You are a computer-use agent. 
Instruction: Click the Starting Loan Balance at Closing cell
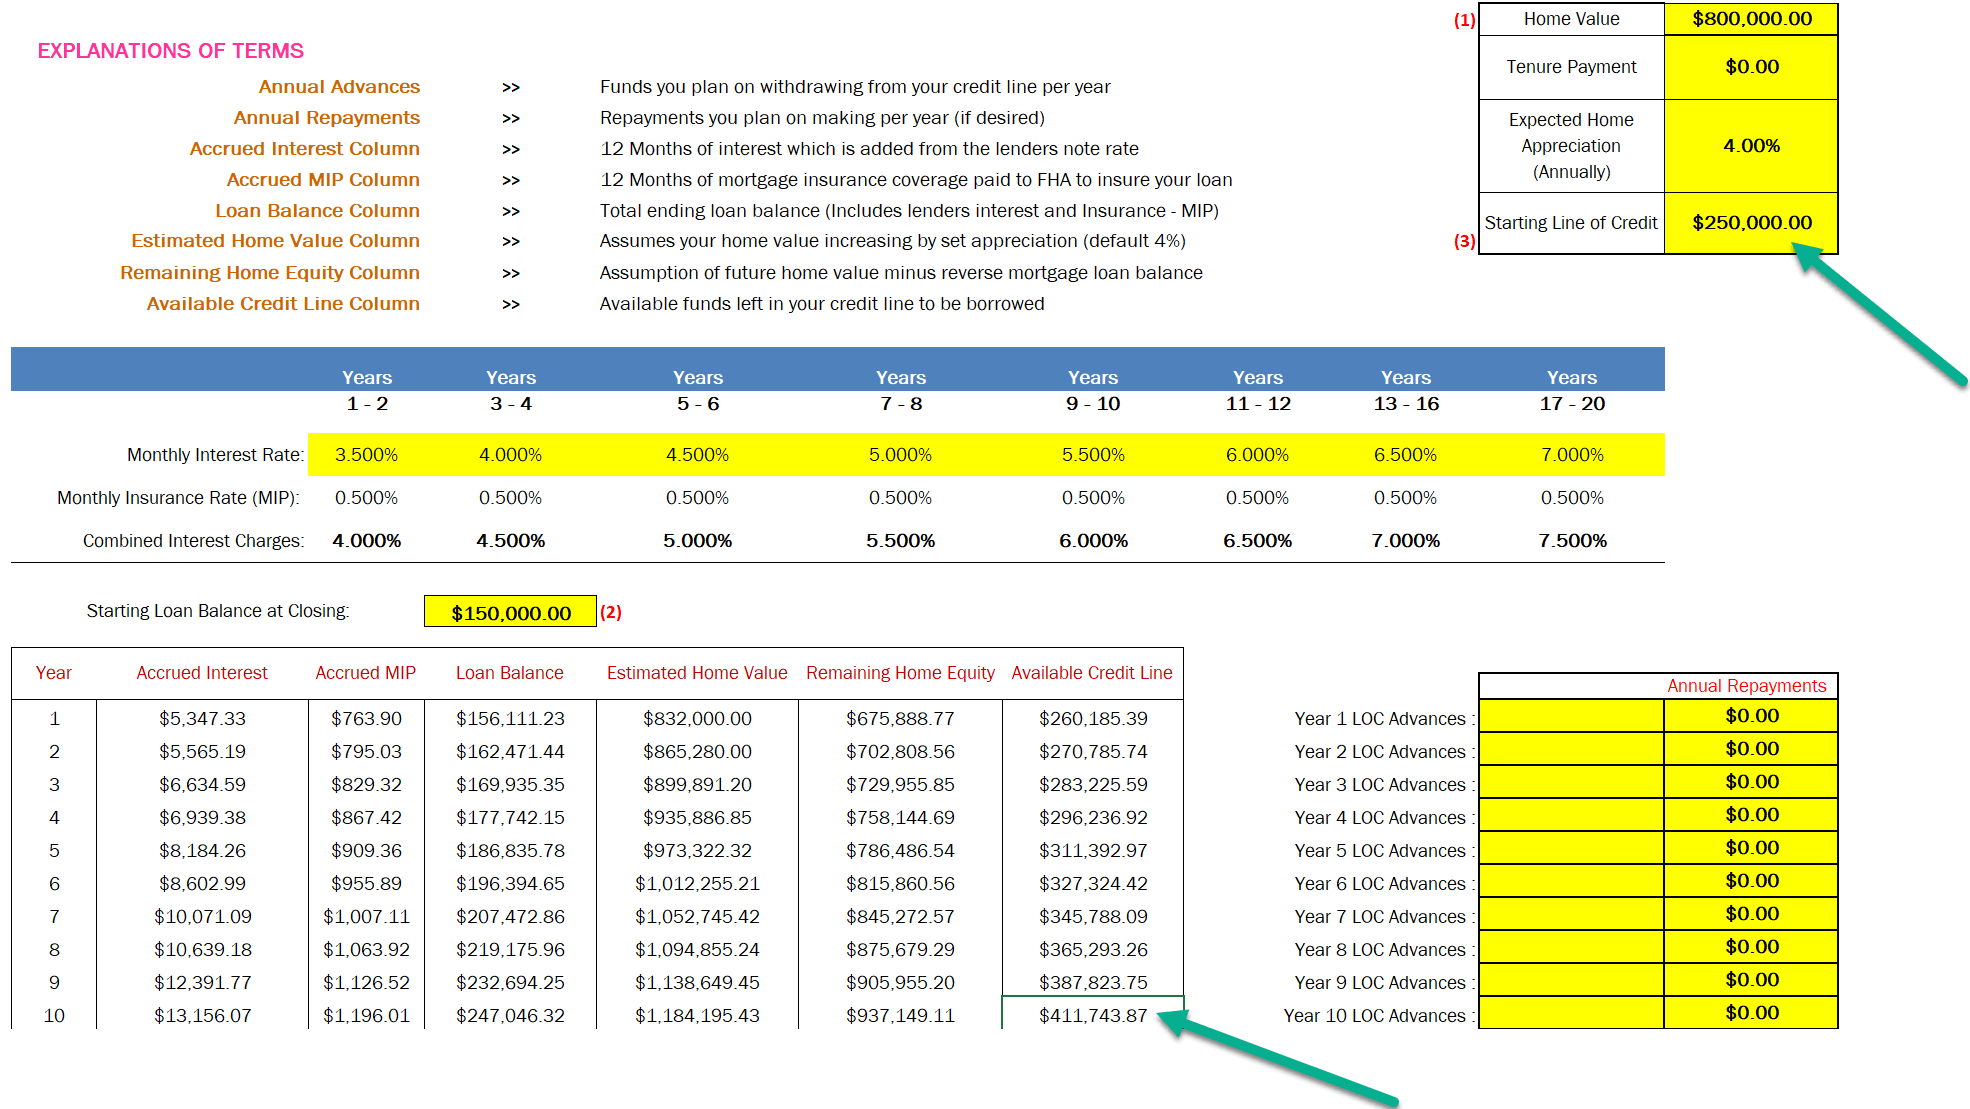[x=510, y=612]
